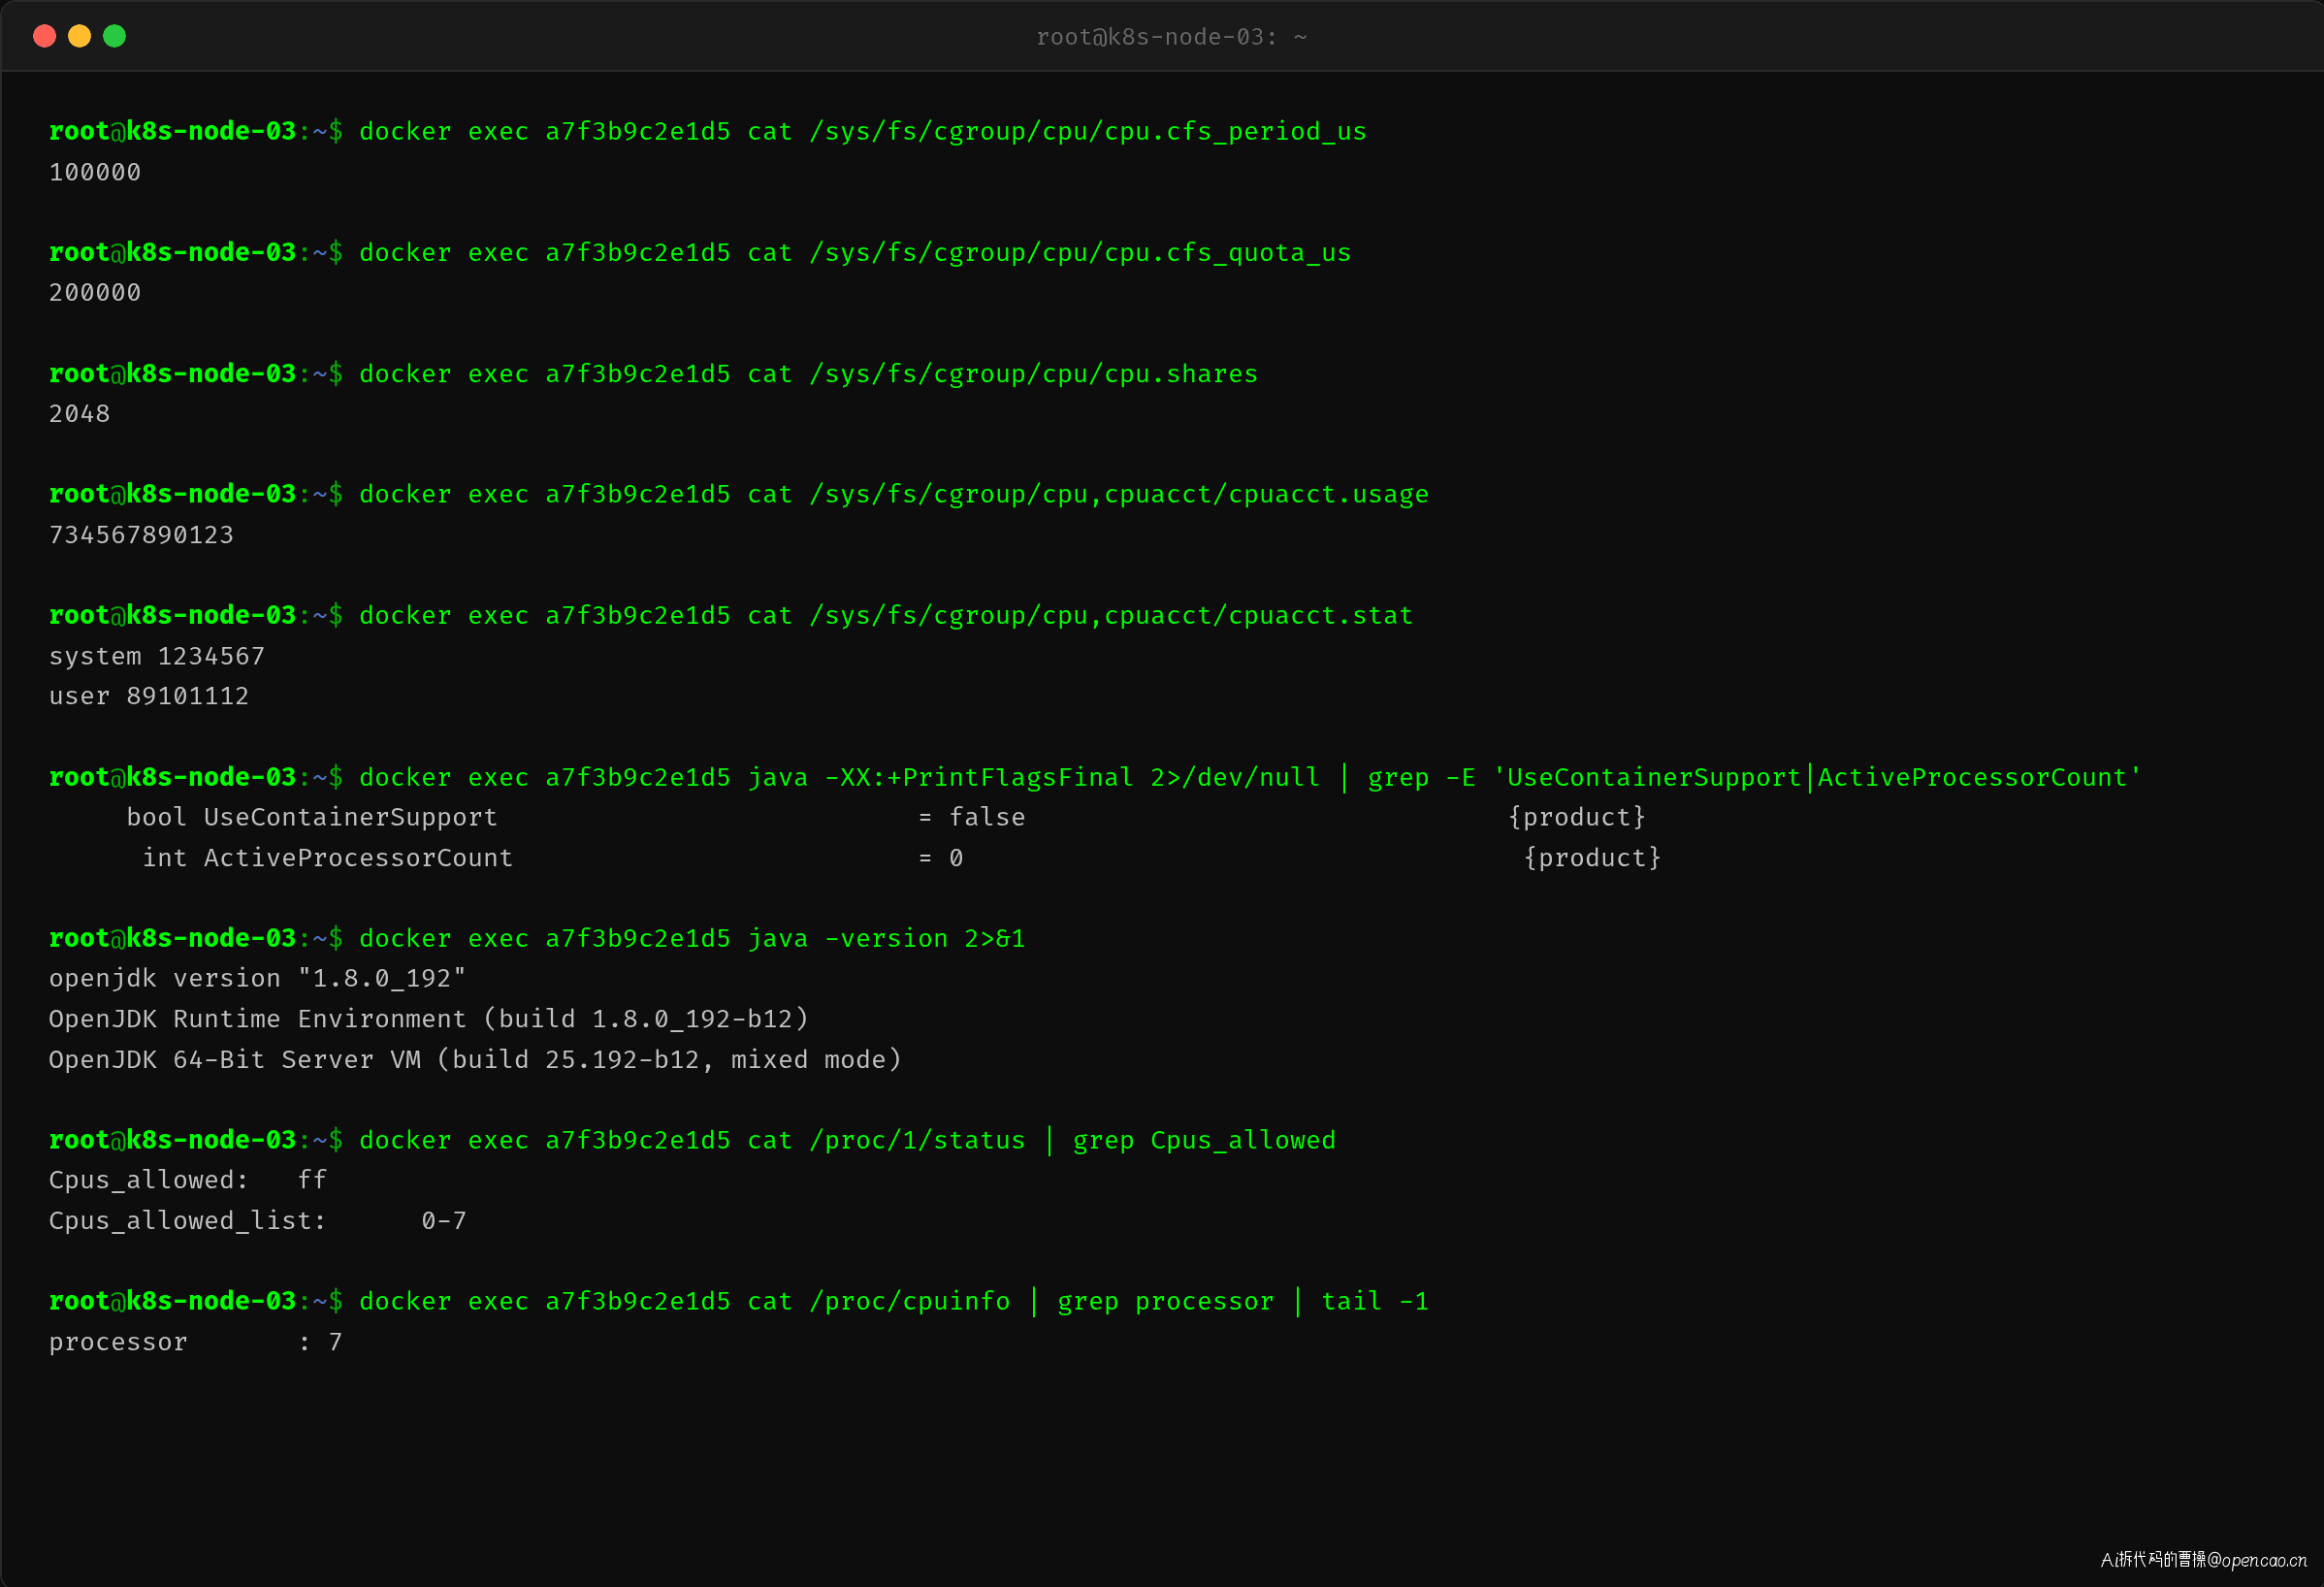The height and width of the screenshot is (1587, 2324).
Task: Click the {product} tag on ActiveProcessorCount row
Action: click(x=1592, y=858)
